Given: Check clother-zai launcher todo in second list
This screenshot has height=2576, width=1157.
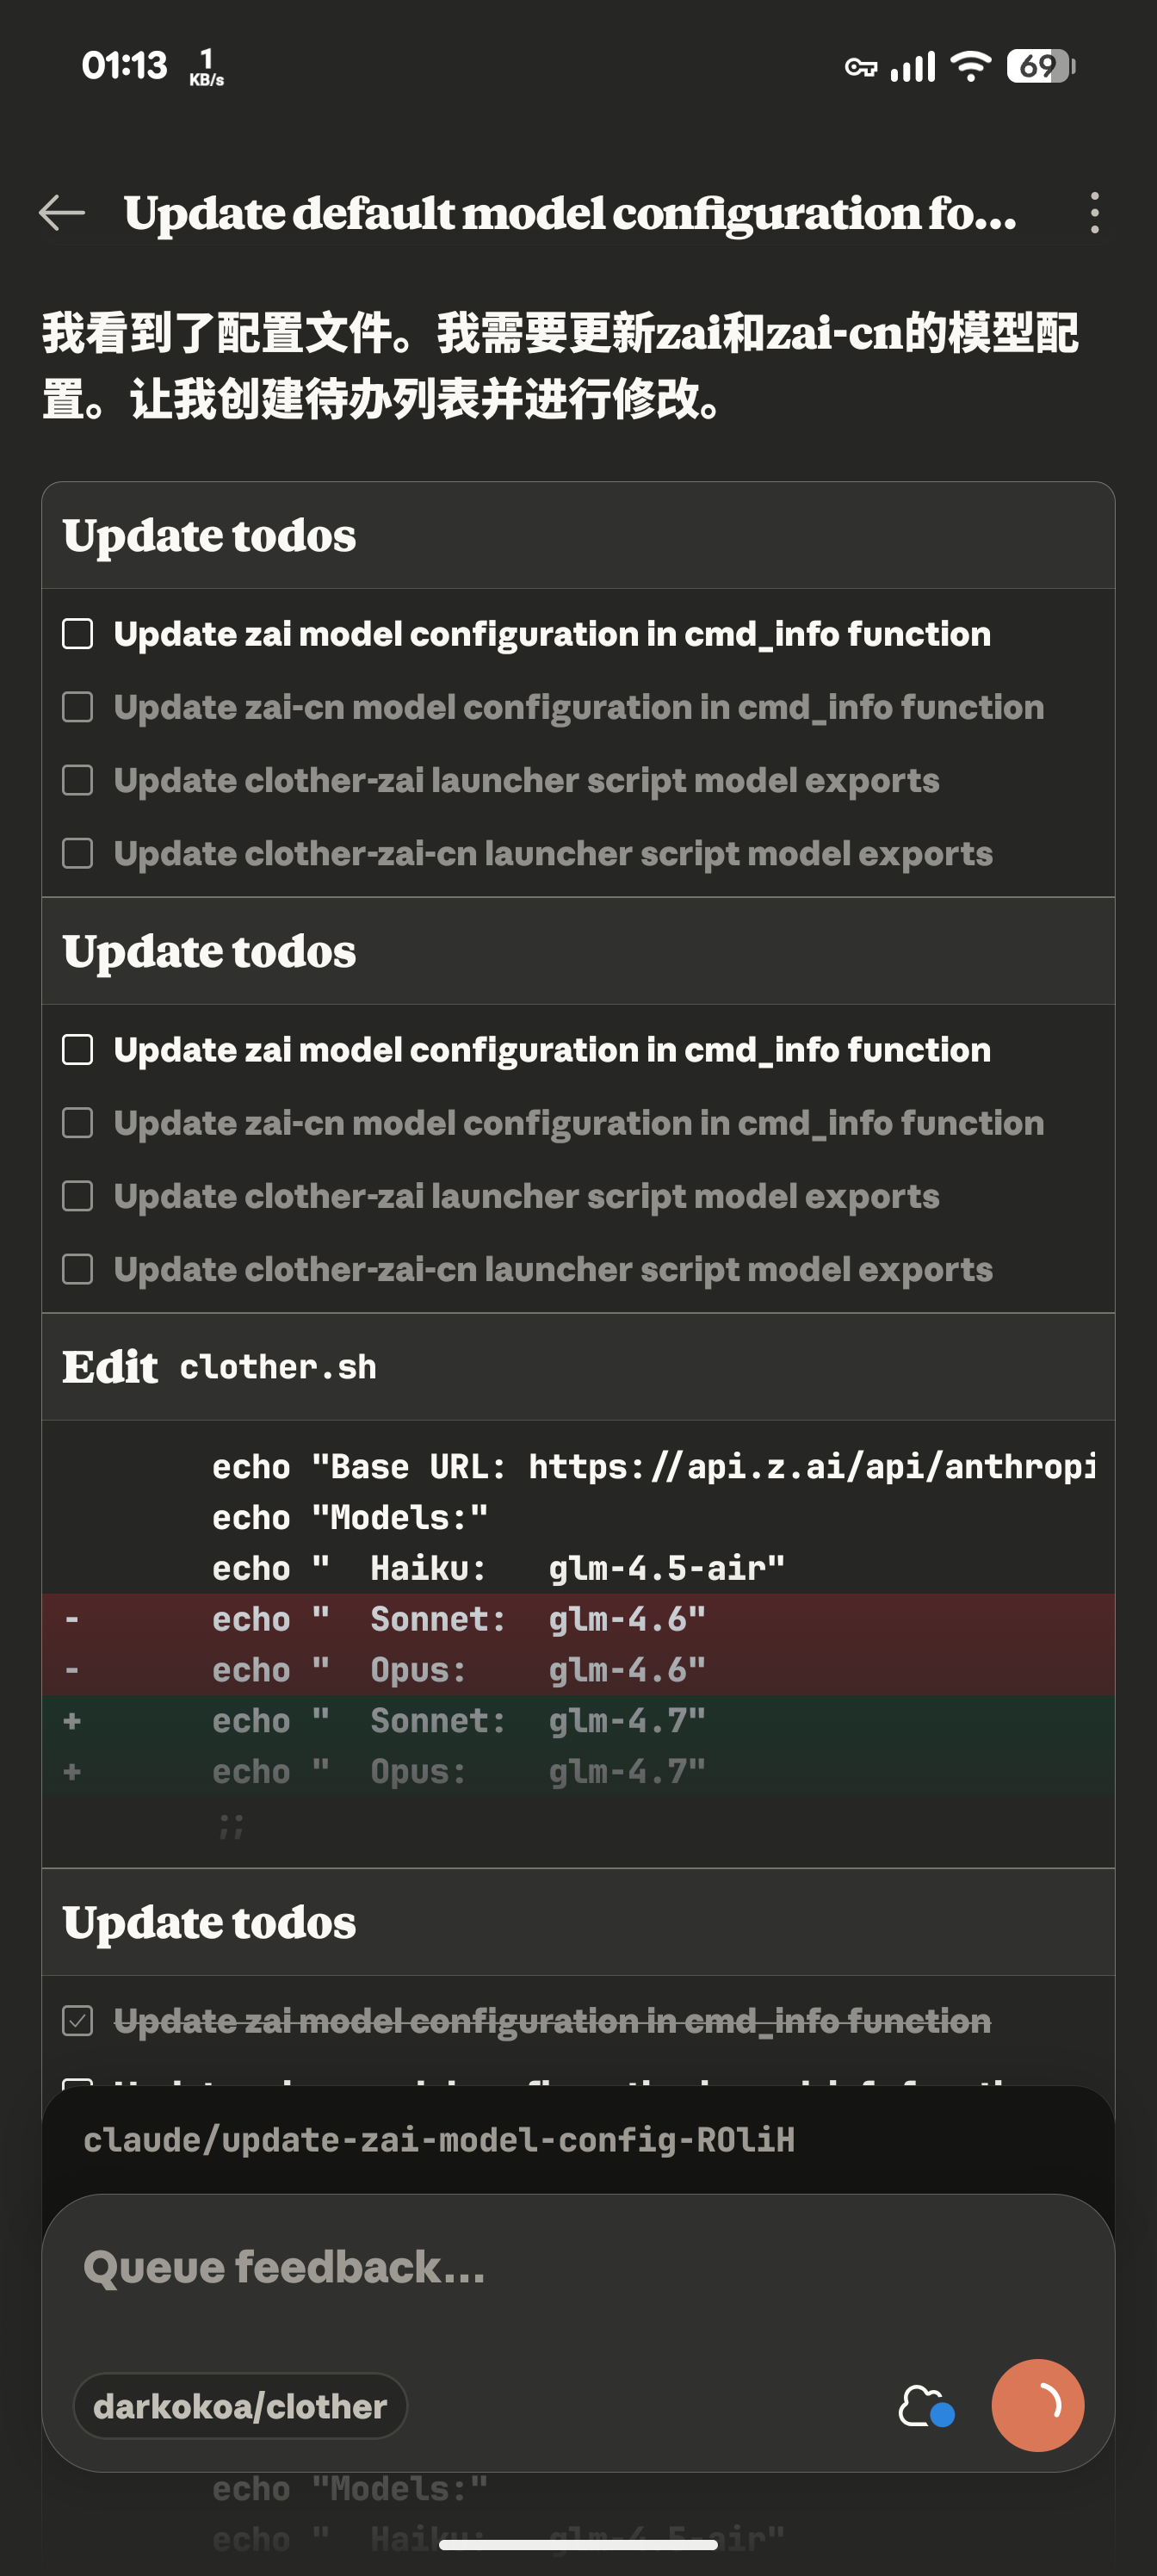Looking at the screenshot, I should coord(78,1196).
